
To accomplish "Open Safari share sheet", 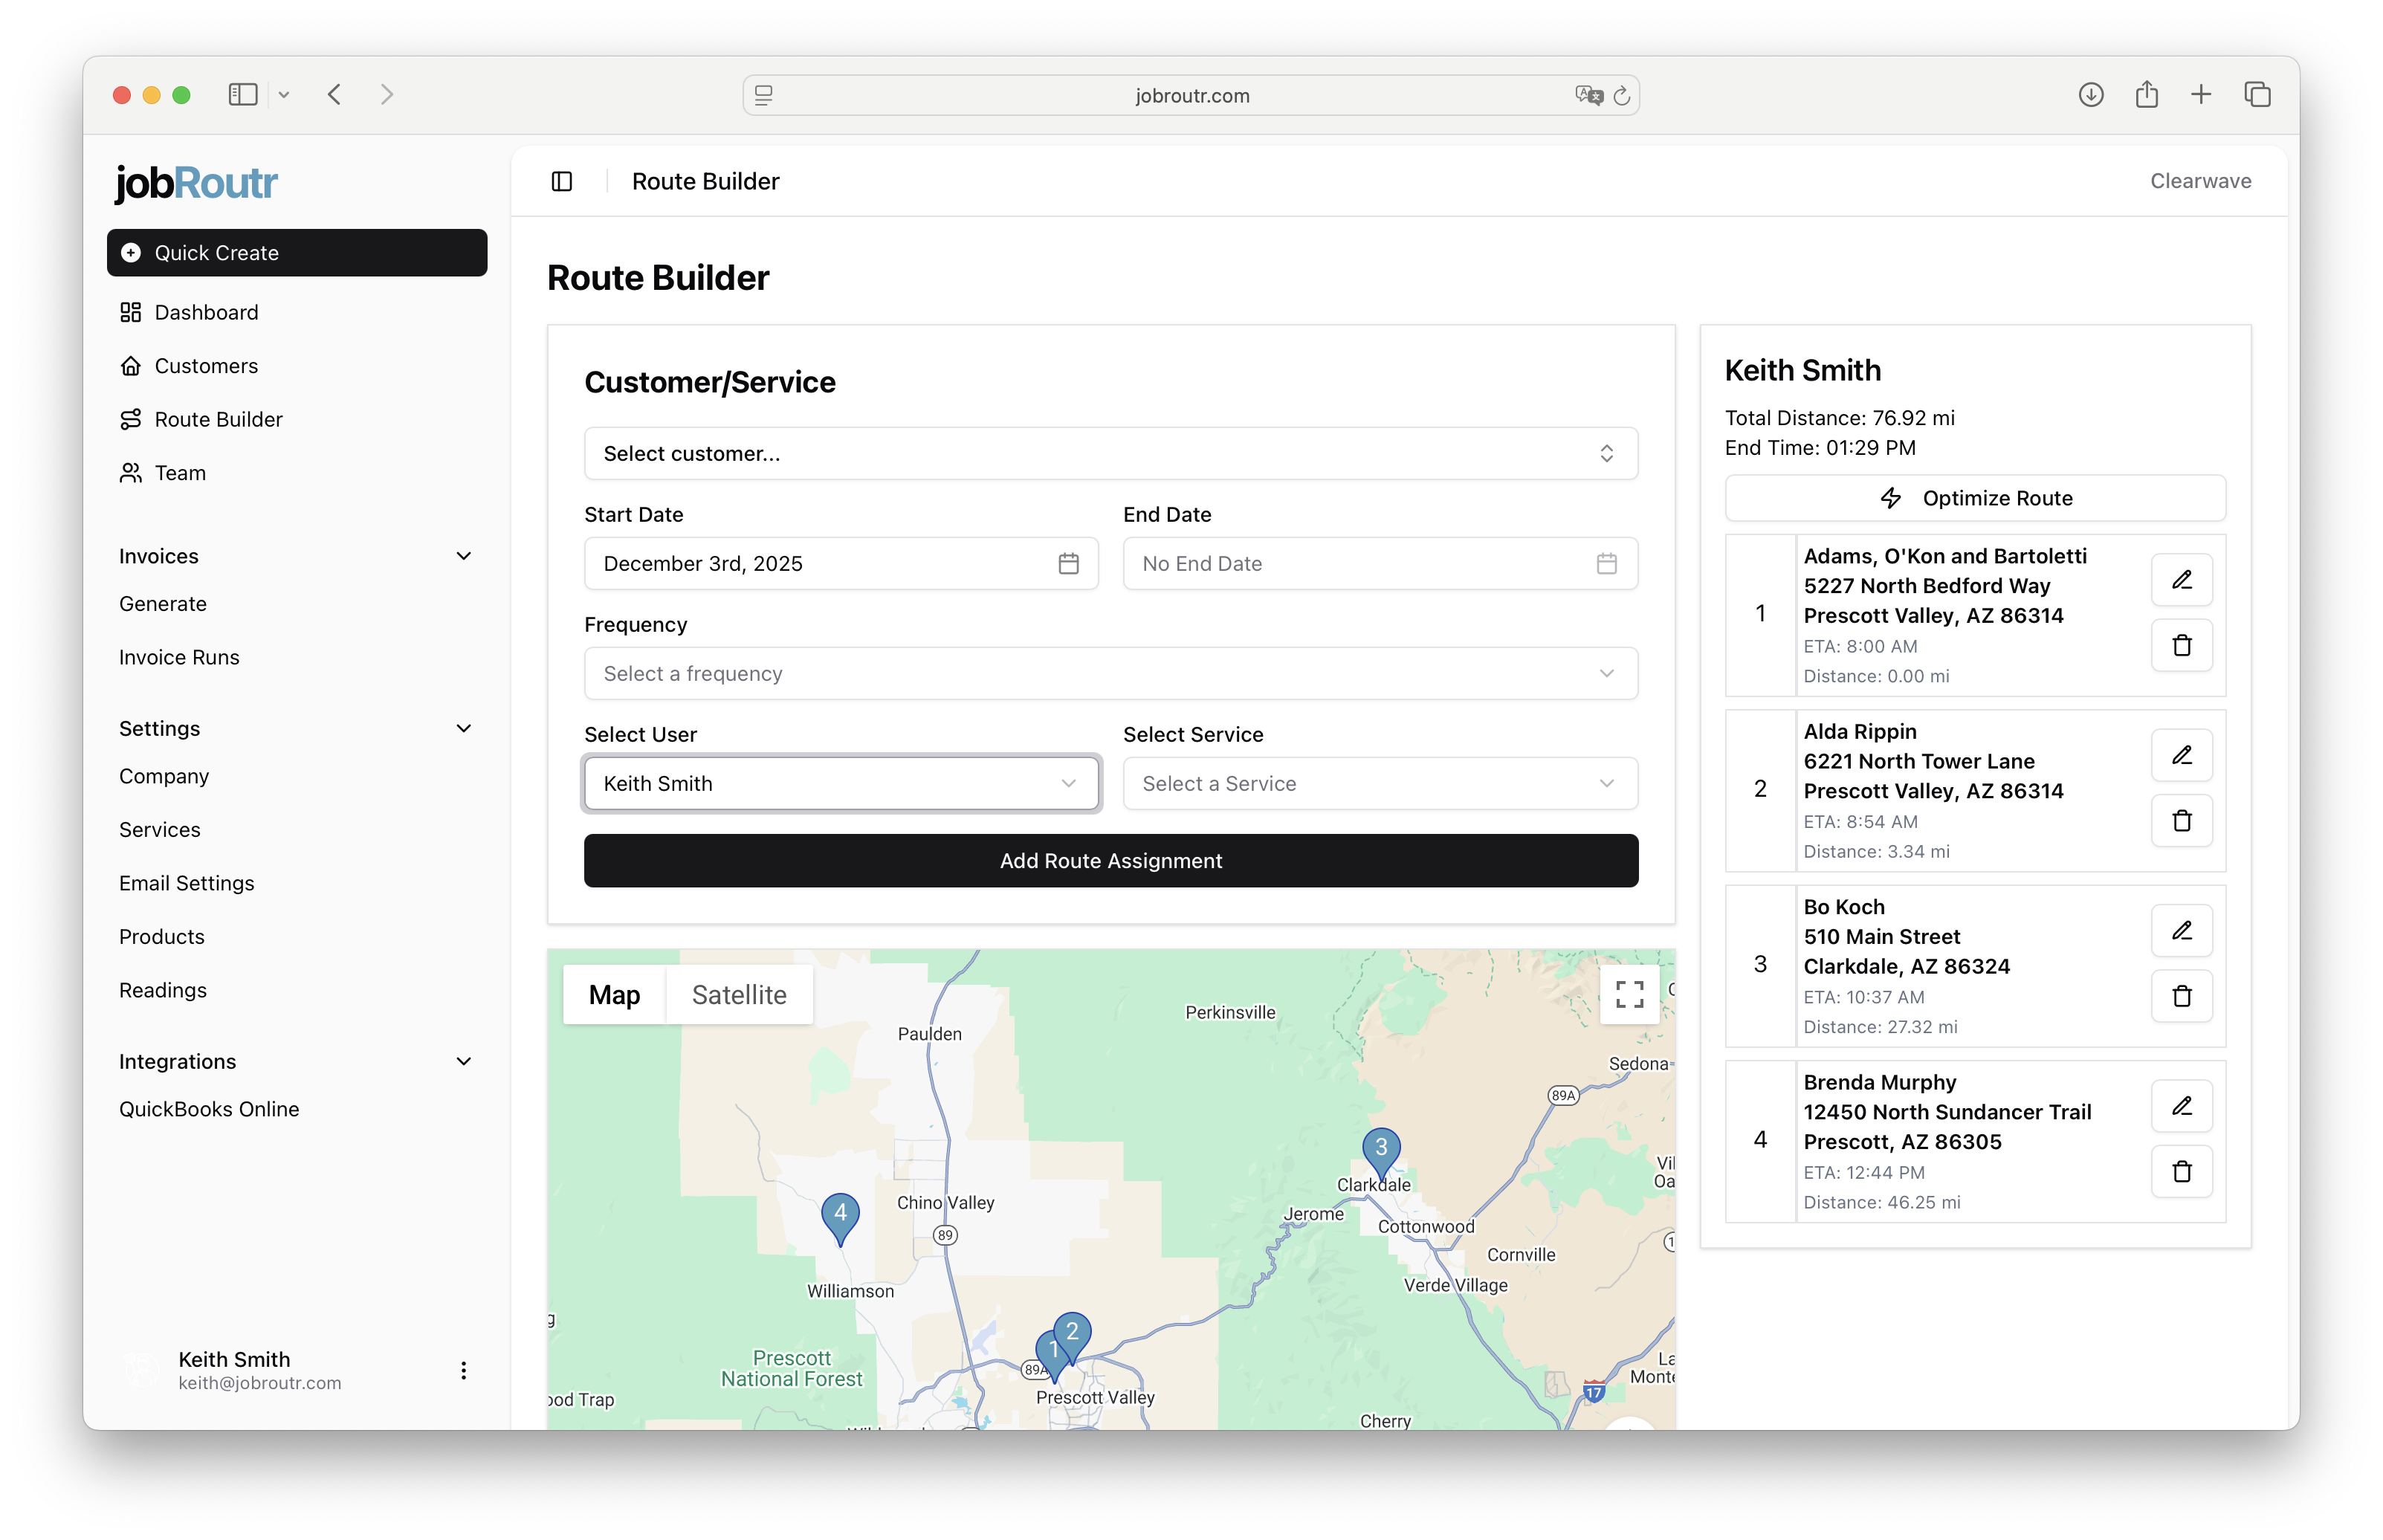I will pos(2146,94).
